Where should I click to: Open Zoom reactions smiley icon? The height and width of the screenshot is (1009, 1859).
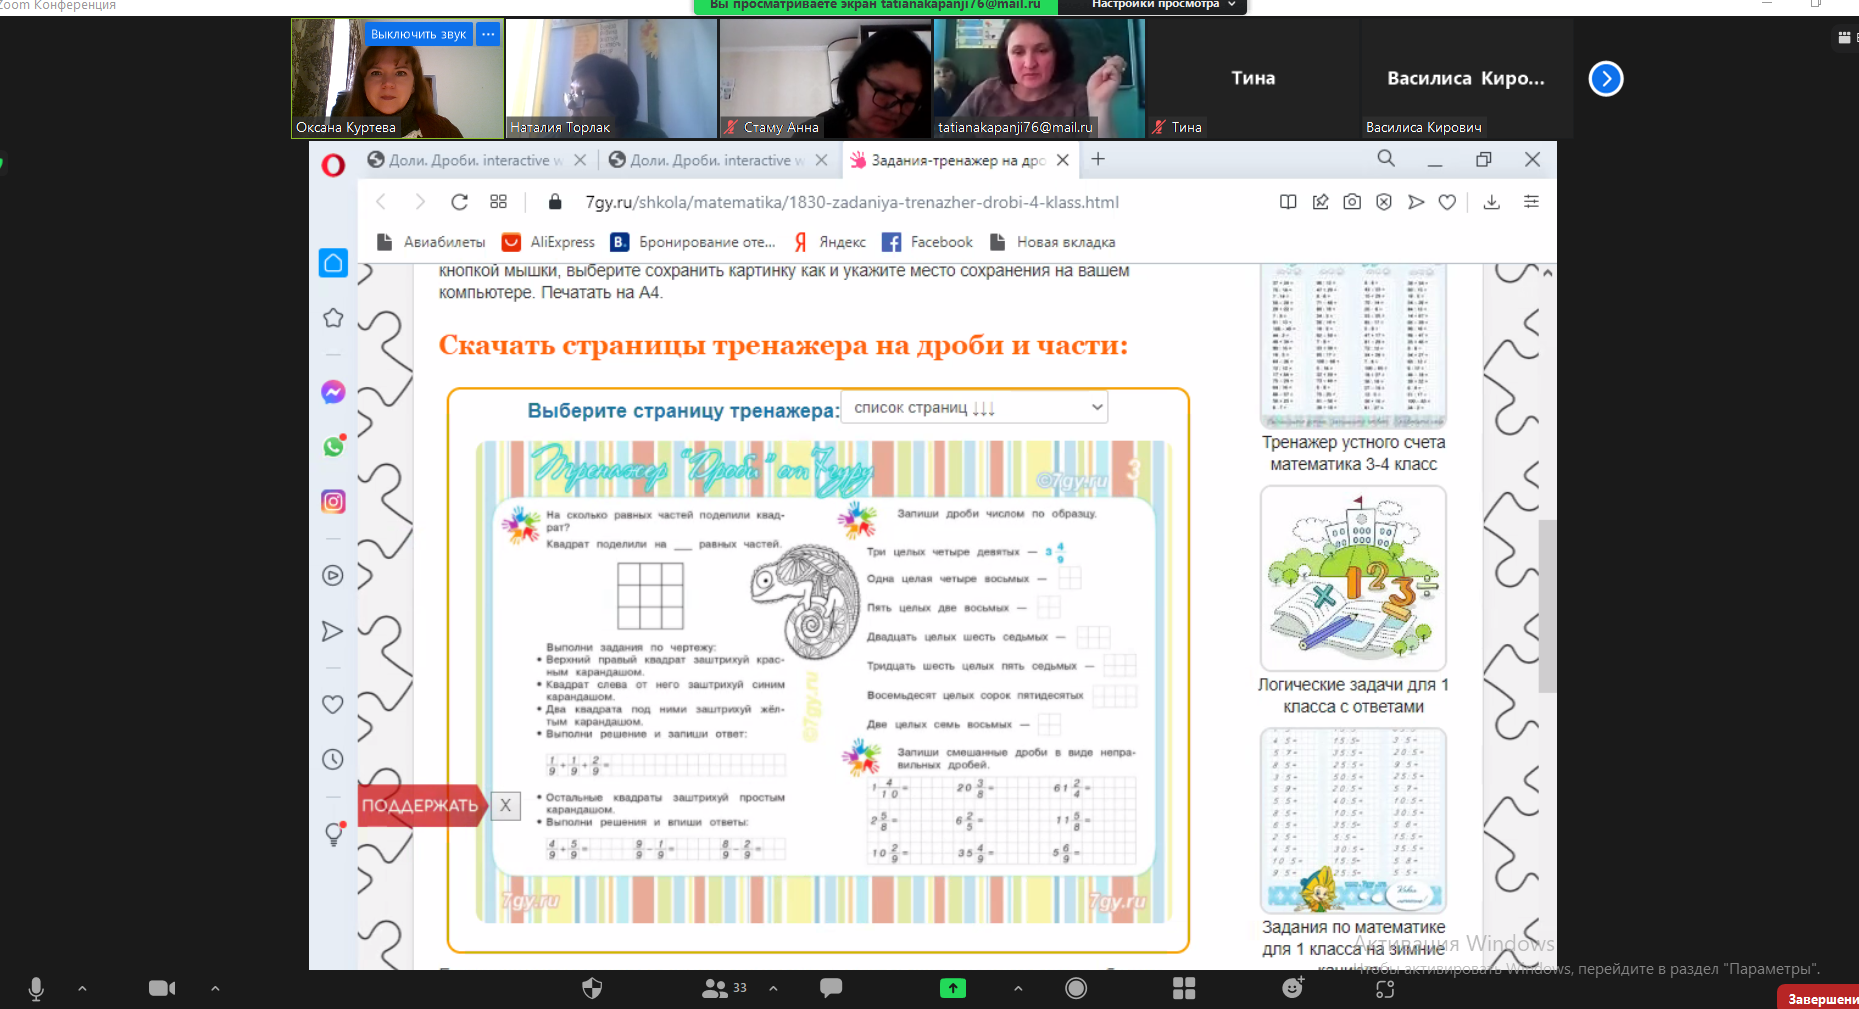pos(1292,988)
